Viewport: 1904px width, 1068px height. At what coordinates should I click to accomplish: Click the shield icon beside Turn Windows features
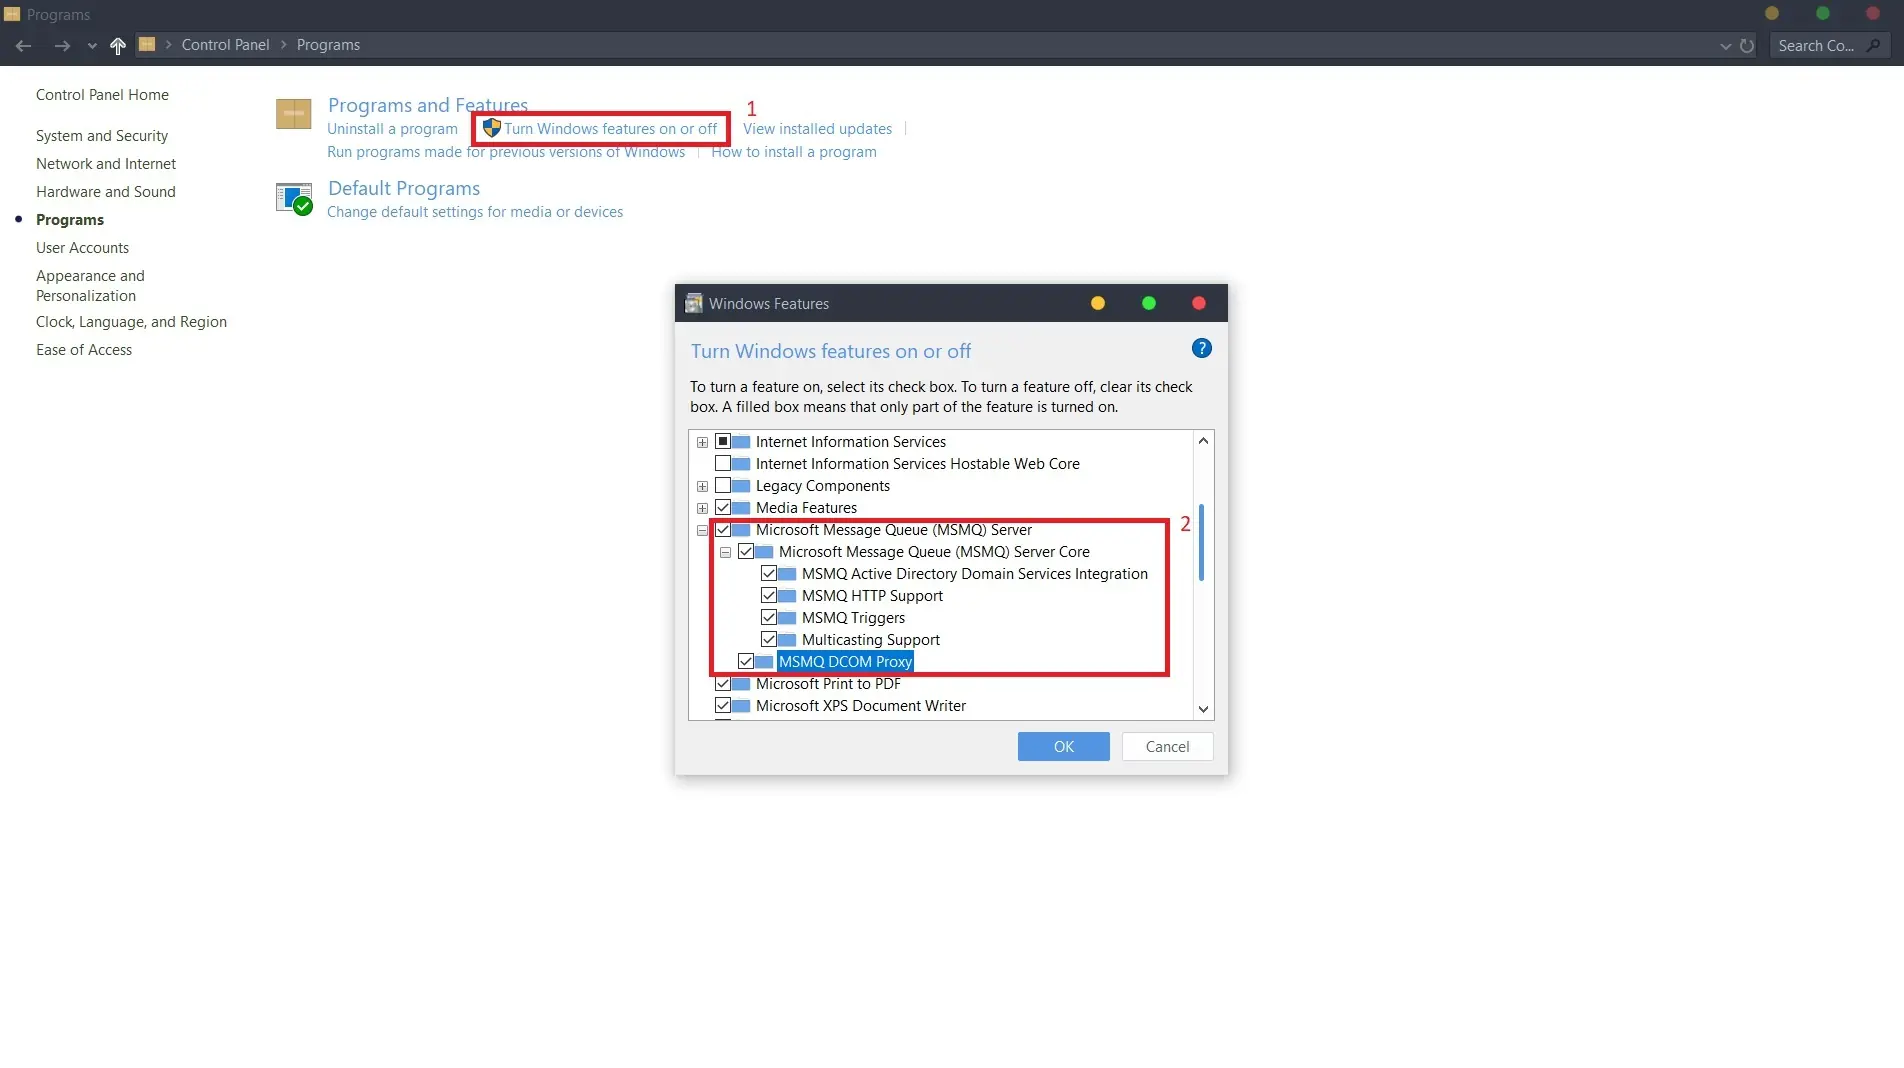coord(491,128)
